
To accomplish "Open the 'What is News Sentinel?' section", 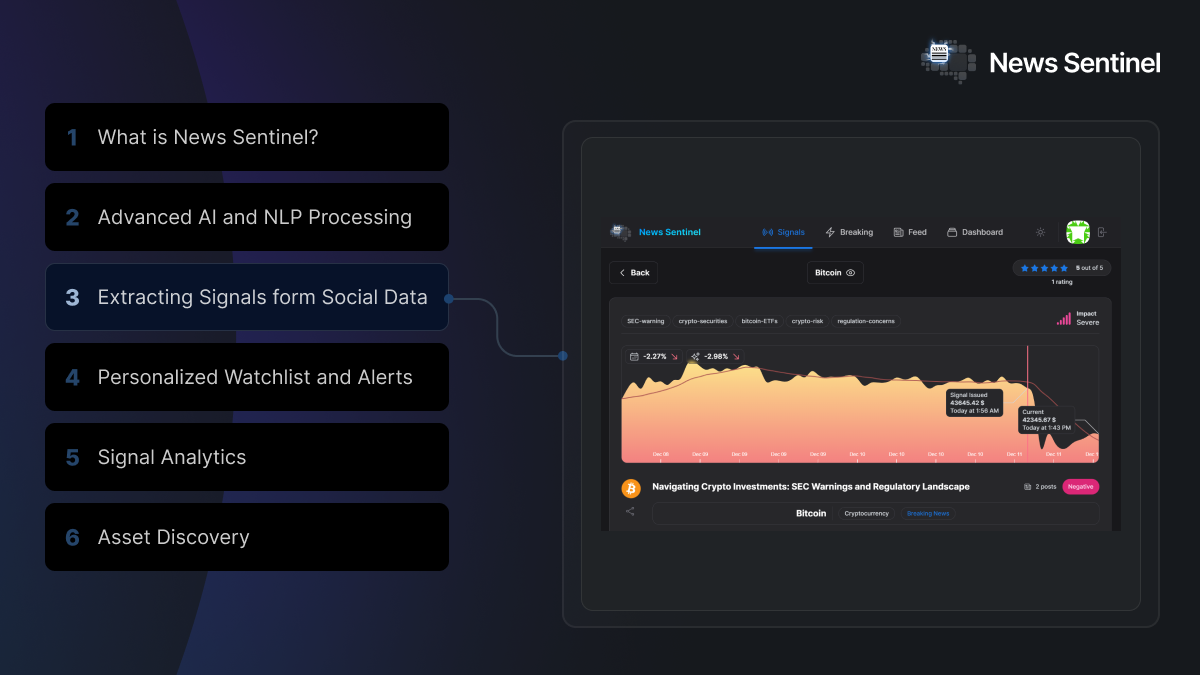I will coord(247,137).
